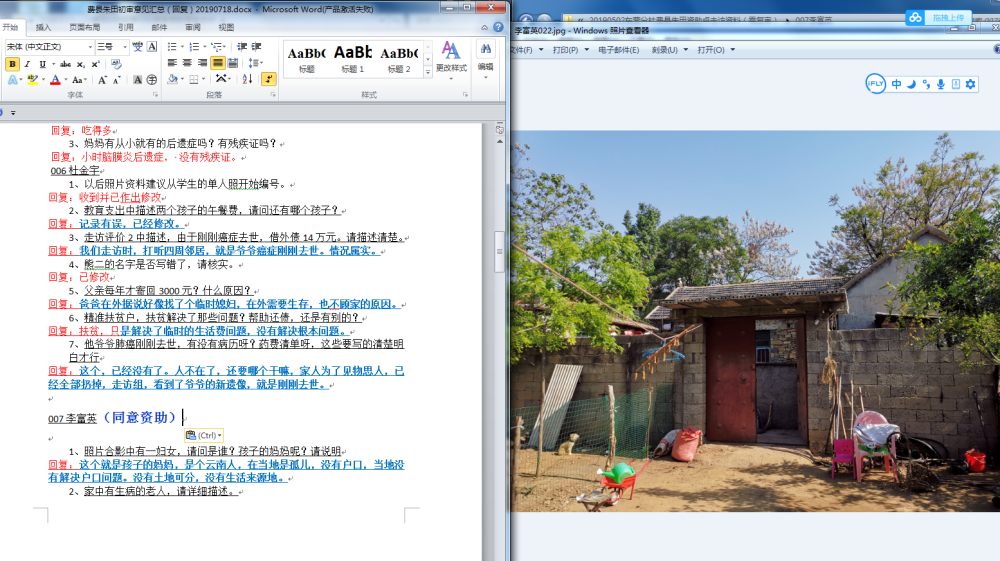Viewport: 1000px width, 561px height.
Task: Switch to the 视图 ribbon tab
Action: [x=226, y=27]
